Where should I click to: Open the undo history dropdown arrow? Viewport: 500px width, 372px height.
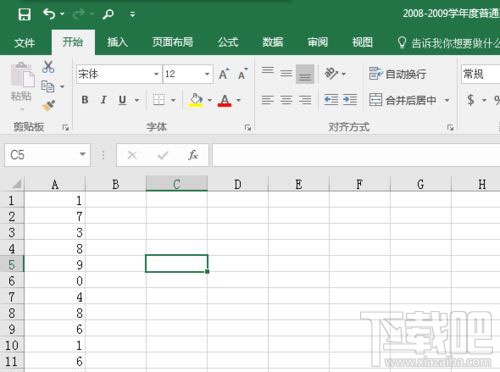point(62,14)
